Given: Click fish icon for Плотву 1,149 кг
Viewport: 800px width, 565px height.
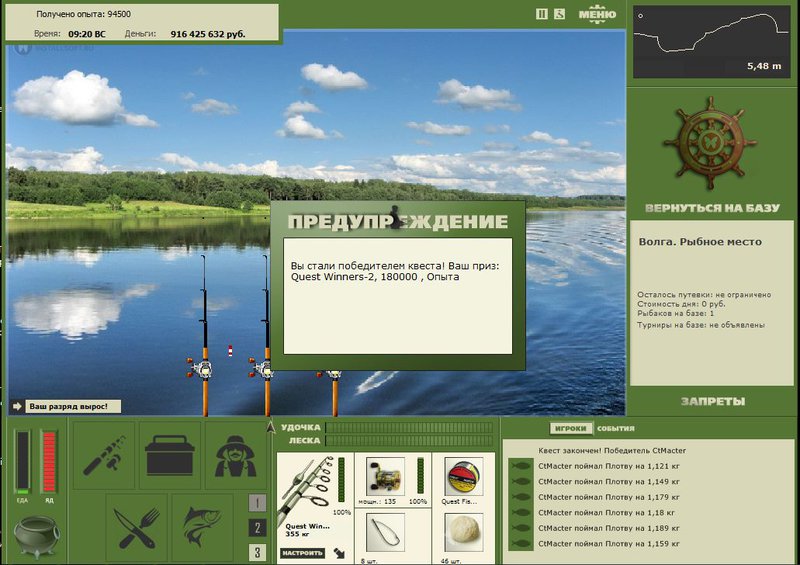Looking at the screenshot, I should tap(520, 481).
